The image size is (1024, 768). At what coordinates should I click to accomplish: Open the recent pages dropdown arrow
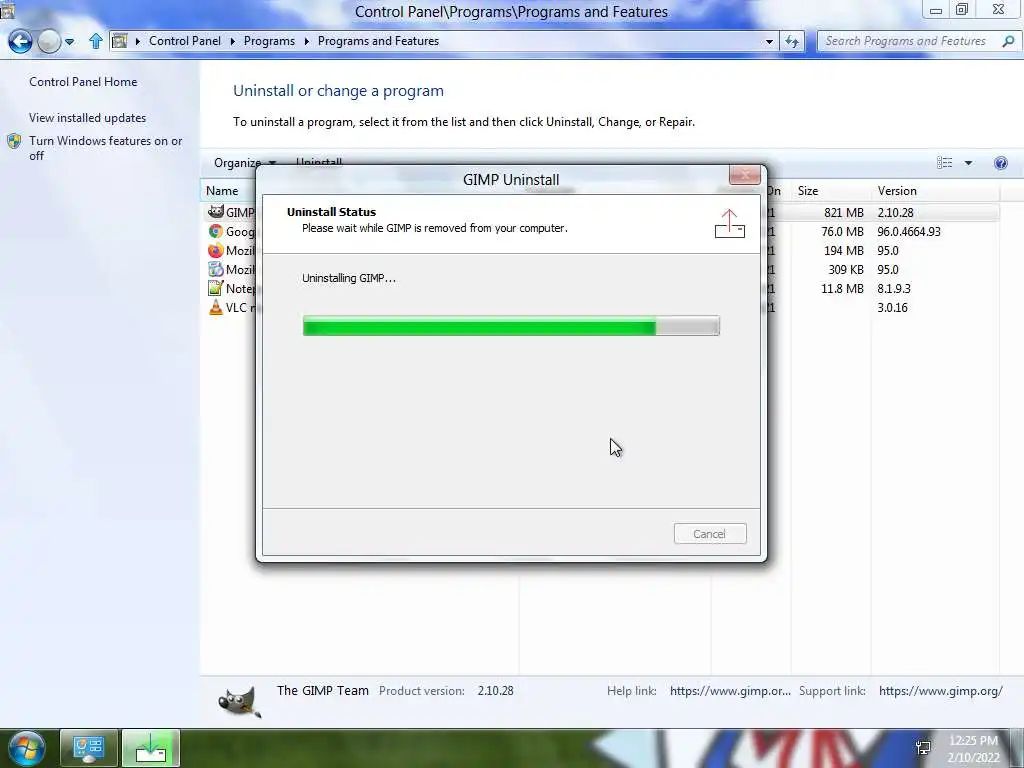coord(69,42)
